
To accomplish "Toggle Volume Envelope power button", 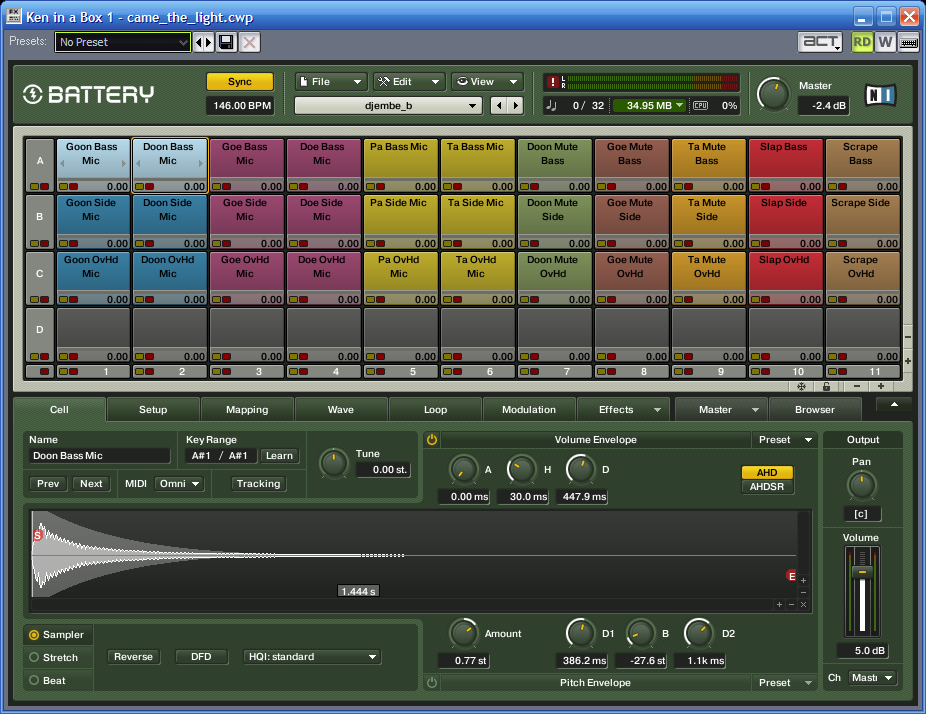I will click(432, 439).
